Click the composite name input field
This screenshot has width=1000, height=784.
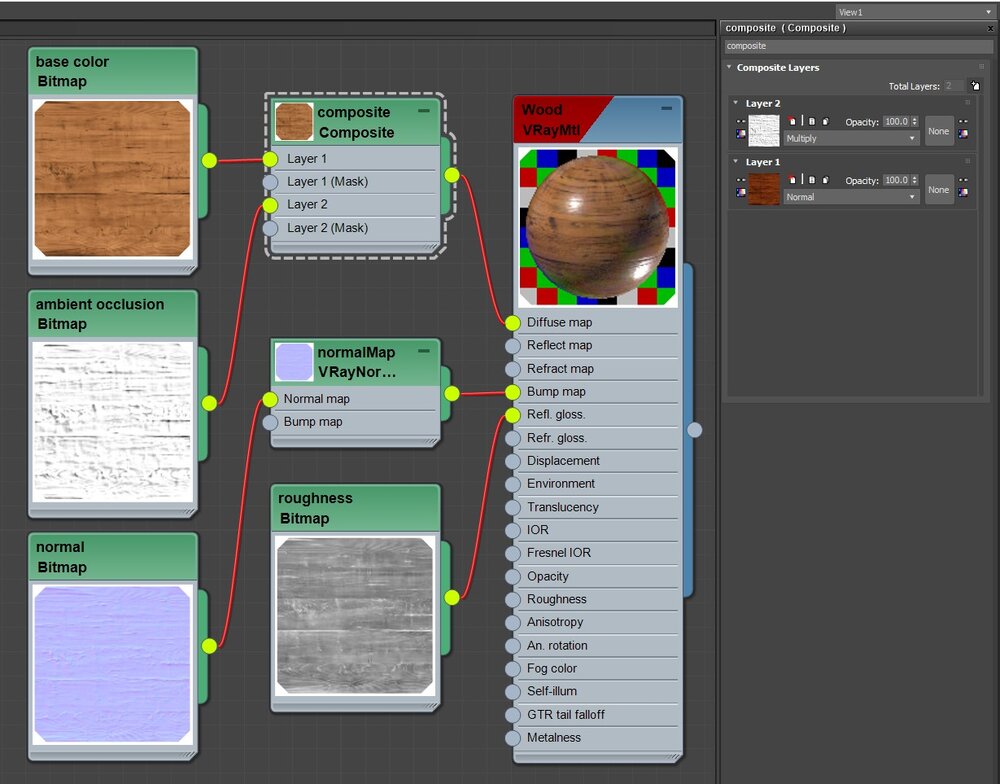858,46
